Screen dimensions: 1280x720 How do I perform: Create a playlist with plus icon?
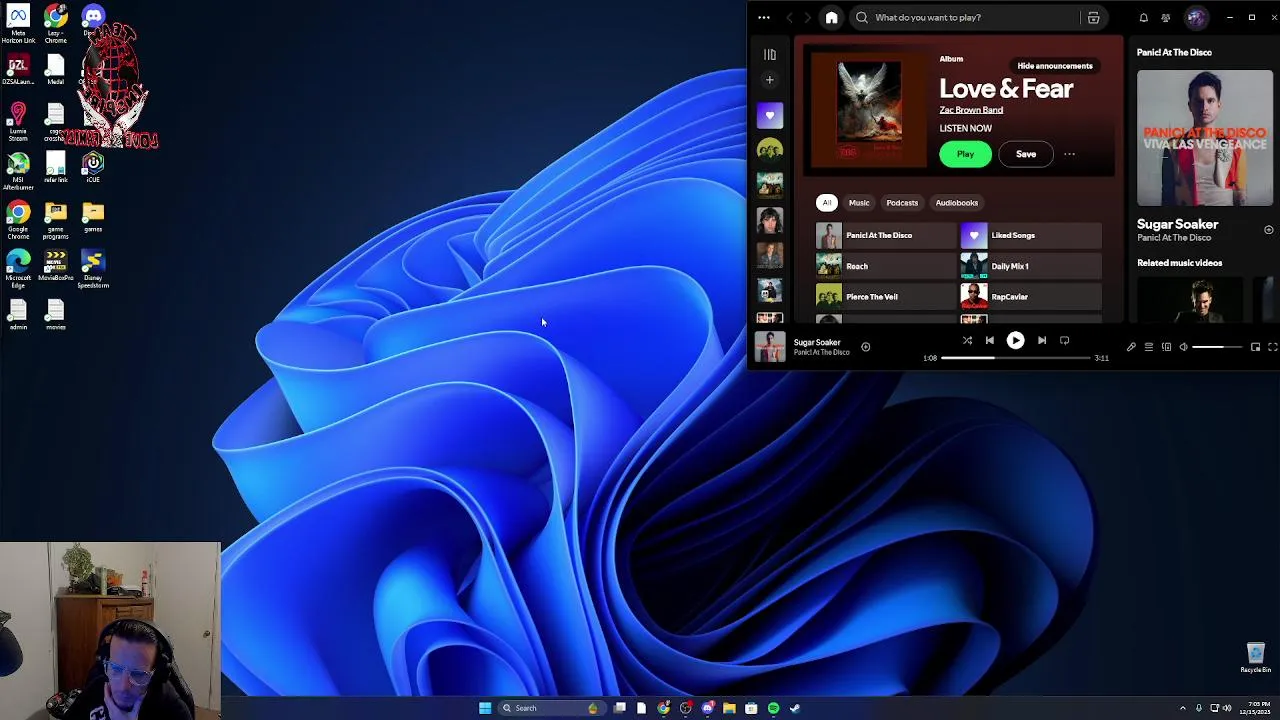[x=770, y=80]
